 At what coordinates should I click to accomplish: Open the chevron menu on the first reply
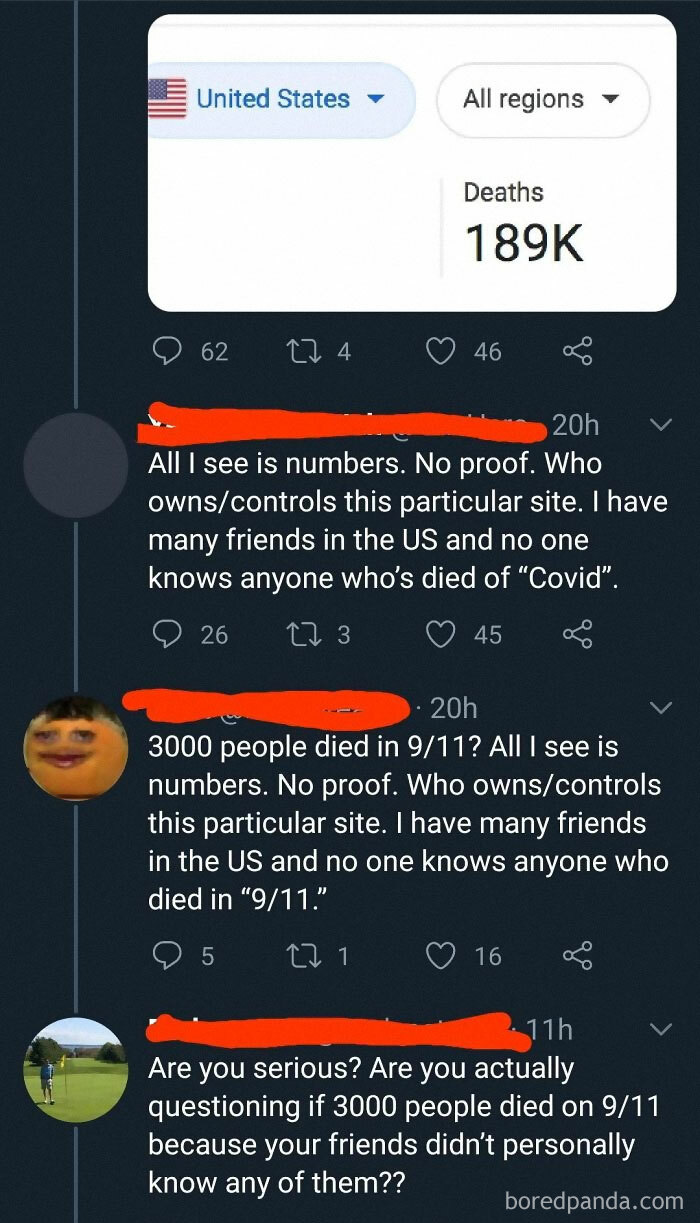pos(659,424)
